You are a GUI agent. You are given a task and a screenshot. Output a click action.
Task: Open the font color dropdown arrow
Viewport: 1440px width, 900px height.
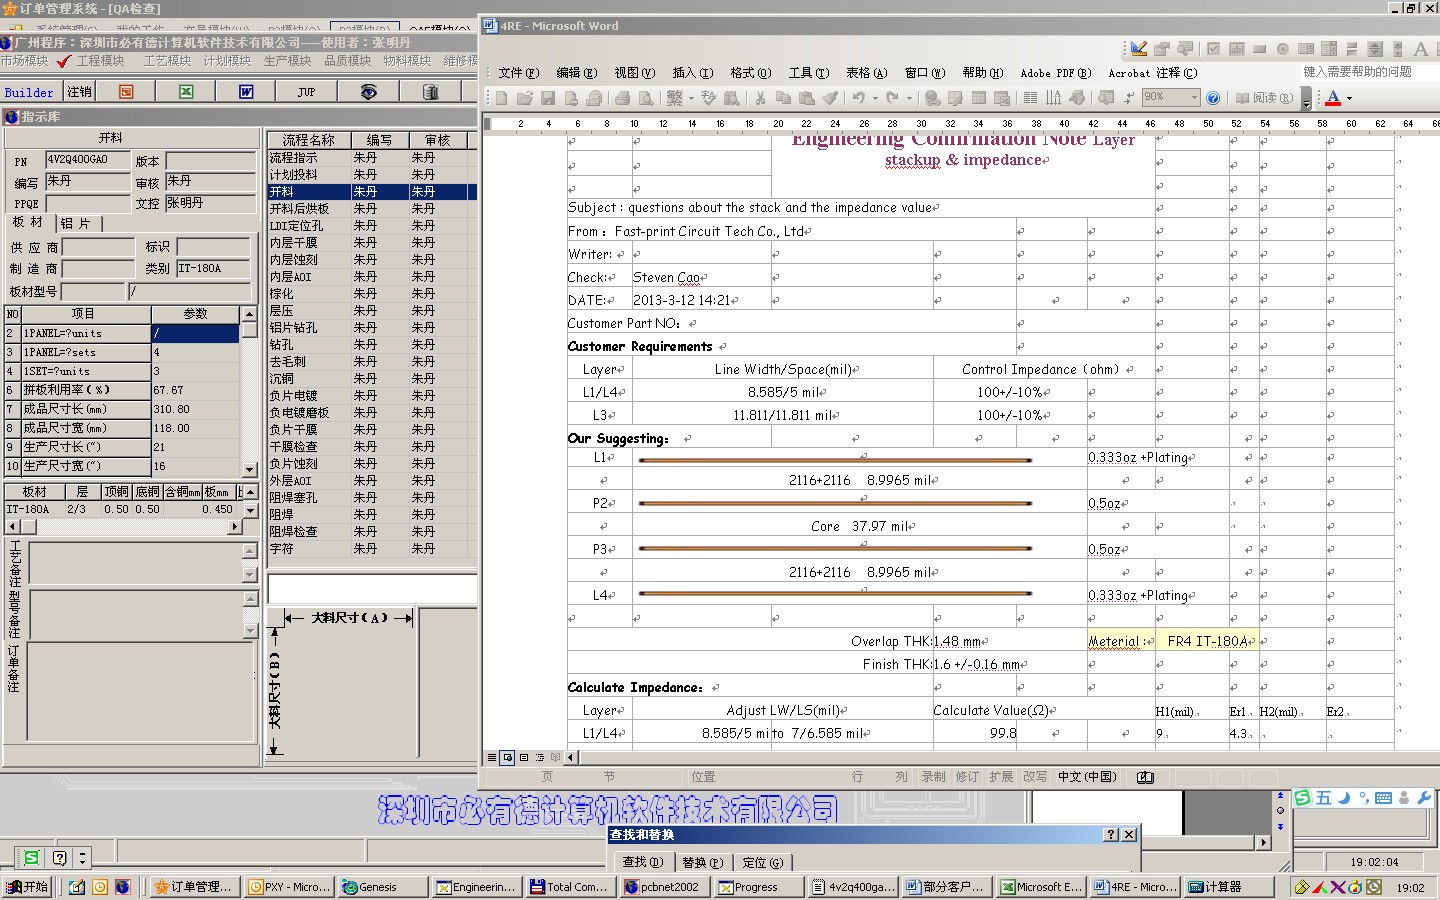(1349, 98)
